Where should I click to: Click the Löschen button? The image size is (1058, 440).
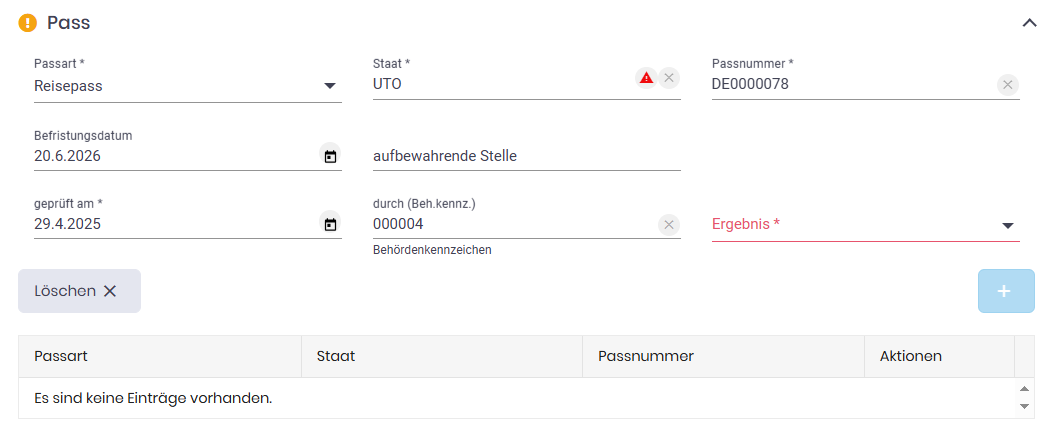[x=80, y=291]
